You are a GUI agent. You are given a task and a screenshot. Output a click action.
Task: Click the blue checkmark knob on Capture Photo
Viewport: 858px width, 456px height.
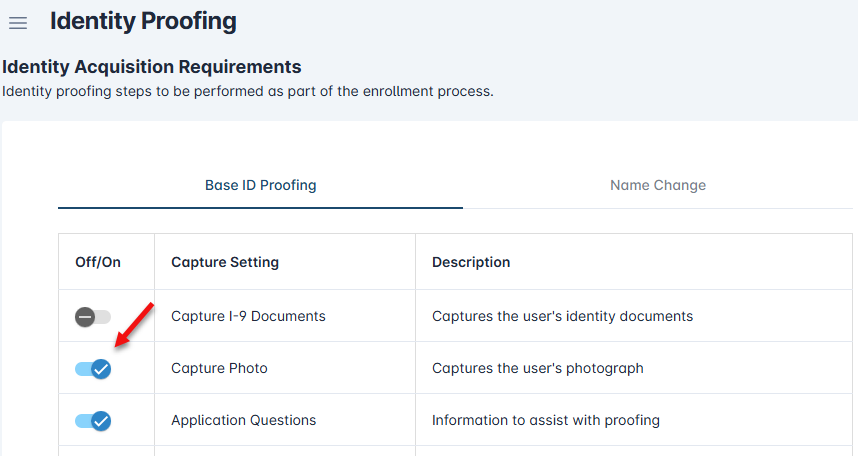tap(101, 369)
